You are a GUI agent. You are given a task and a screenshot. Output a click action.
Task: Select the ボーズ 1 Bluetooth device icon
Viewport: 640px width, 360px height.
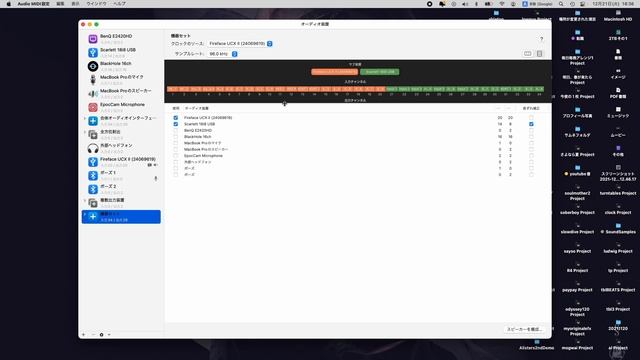point(93,176)
